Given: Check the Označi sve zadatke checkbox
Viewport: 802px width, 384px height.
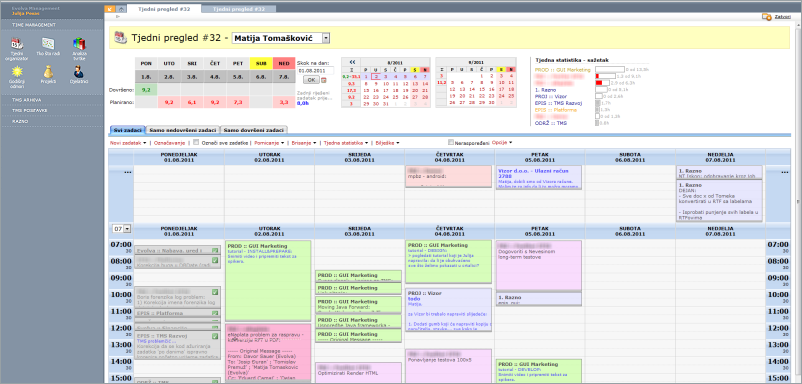Looking at the screenshot, I should click(196, 143).
